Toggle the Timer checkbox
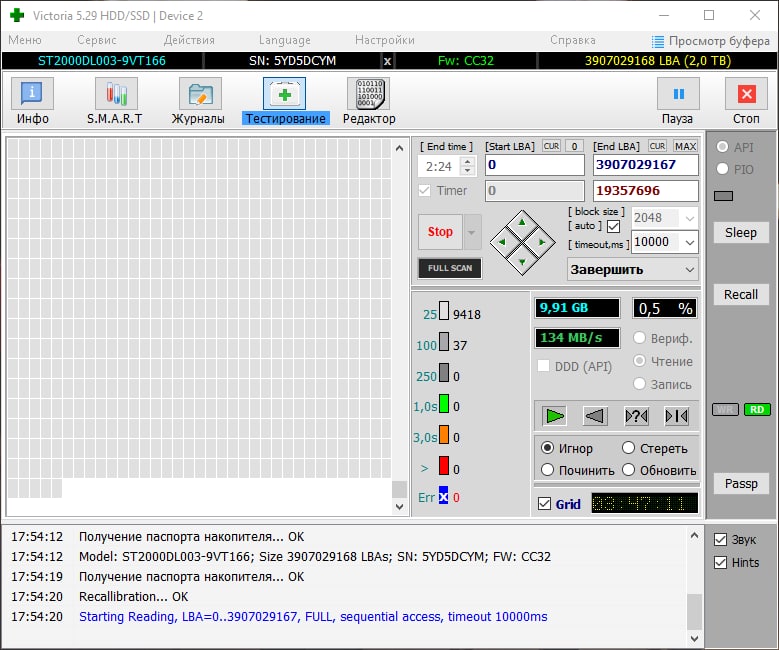 tap(424, 190)
